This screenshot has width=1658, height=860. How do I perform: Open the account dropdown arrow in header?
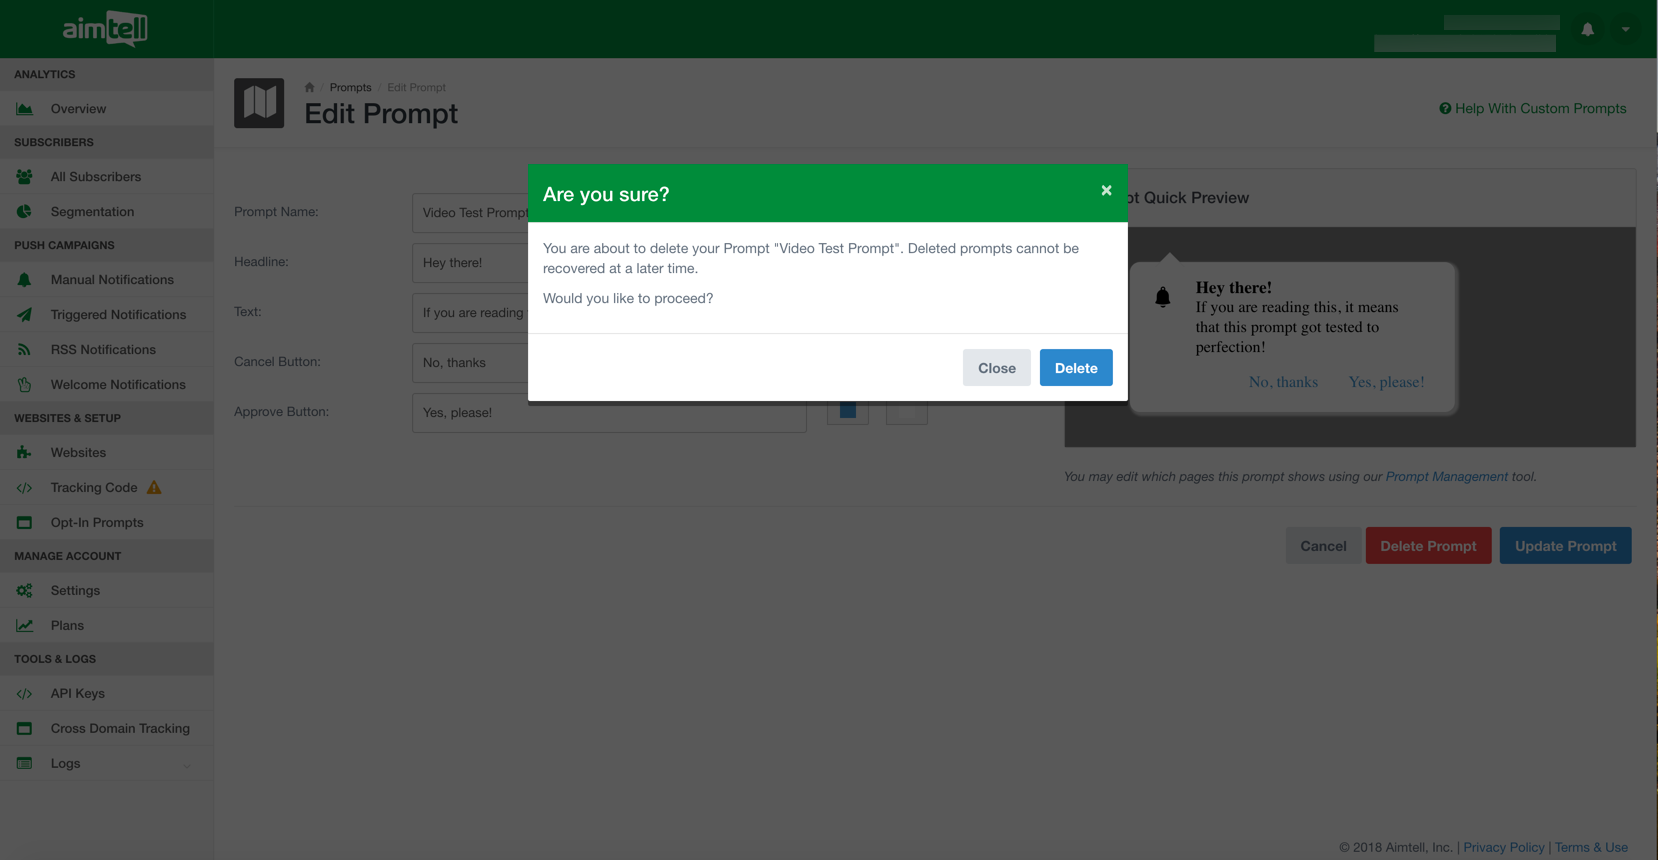point(1626,29)
